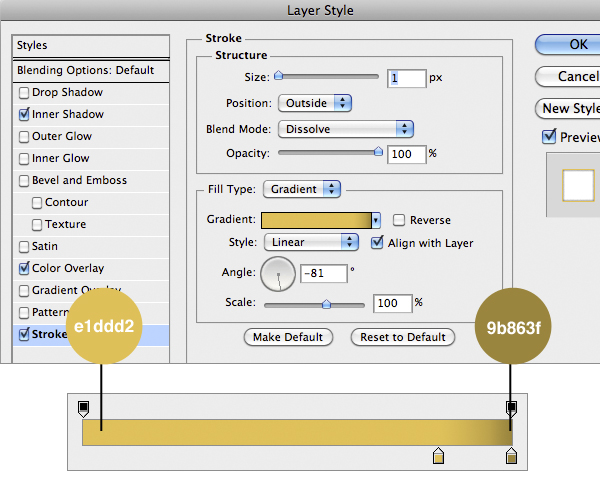Click the Size px input field
600x498 pixels.
click(407, 77)
